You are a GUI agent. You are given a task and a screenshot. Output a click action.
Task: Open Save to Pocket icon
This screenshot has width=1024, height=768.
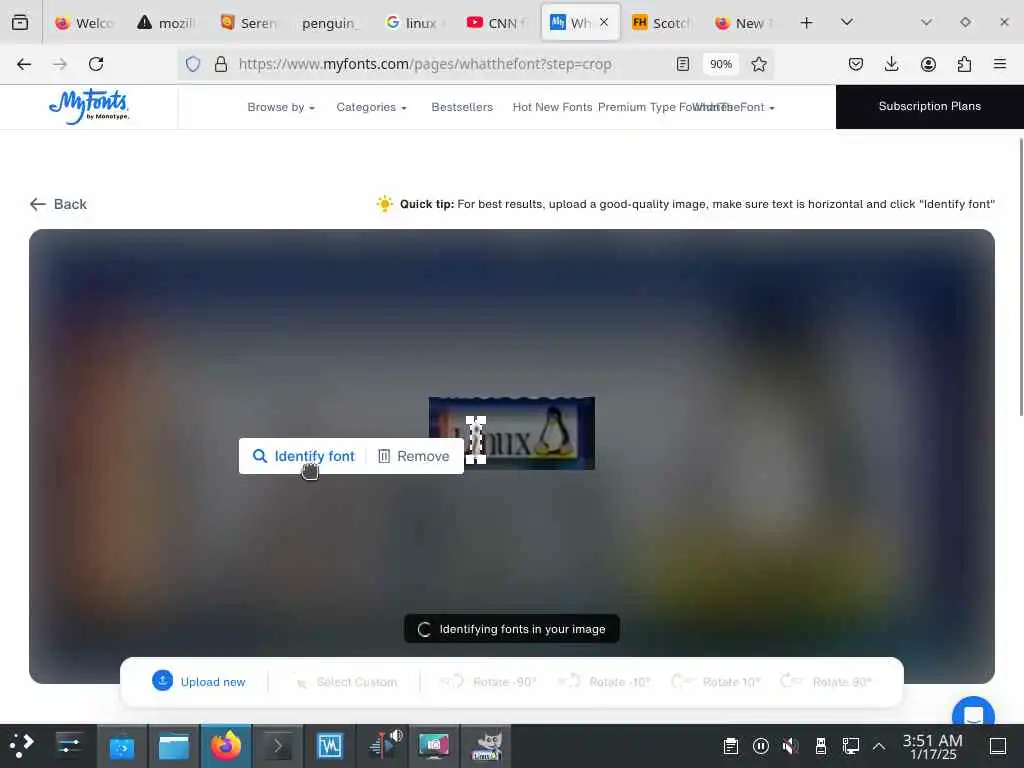tap(856, 64)
